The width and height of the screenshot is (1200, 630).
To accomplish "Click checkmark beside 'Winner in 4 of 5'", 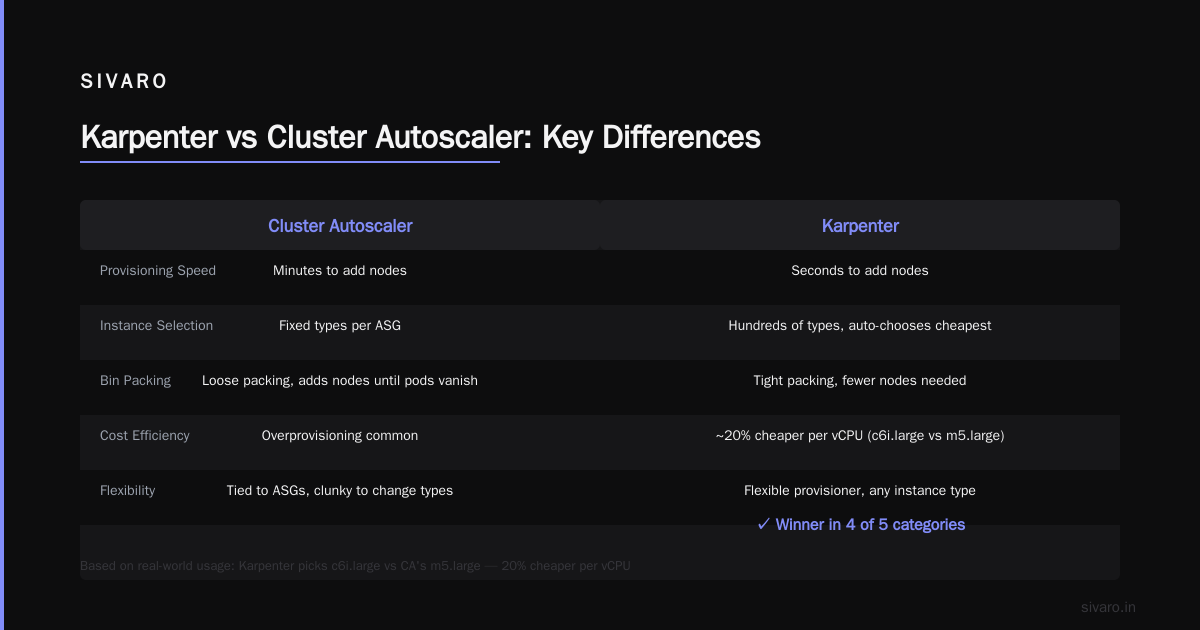I will tap(764, 524).
